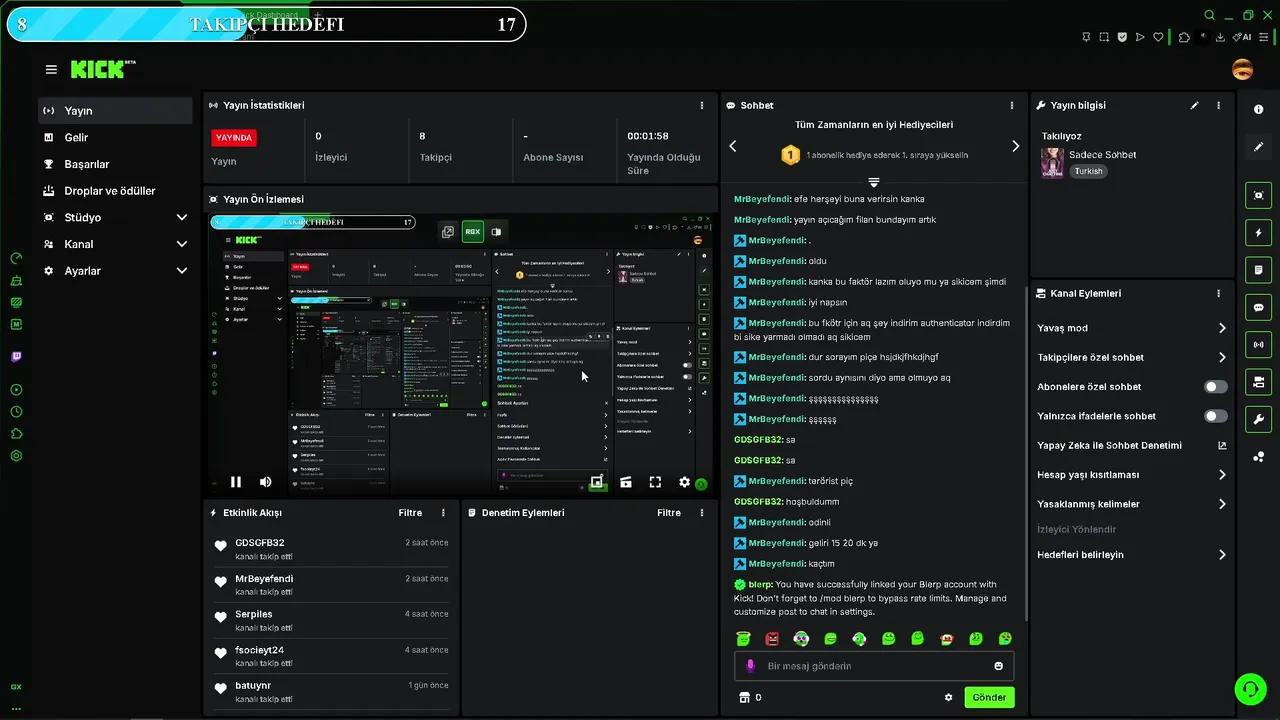Open the preview player settings gear

(684, 482)
